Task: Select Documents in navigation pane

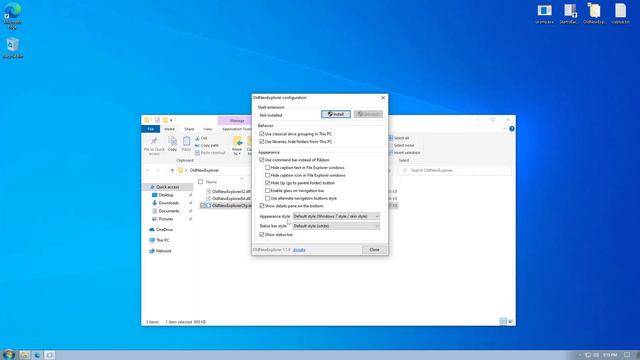Action: coord(169,211)
